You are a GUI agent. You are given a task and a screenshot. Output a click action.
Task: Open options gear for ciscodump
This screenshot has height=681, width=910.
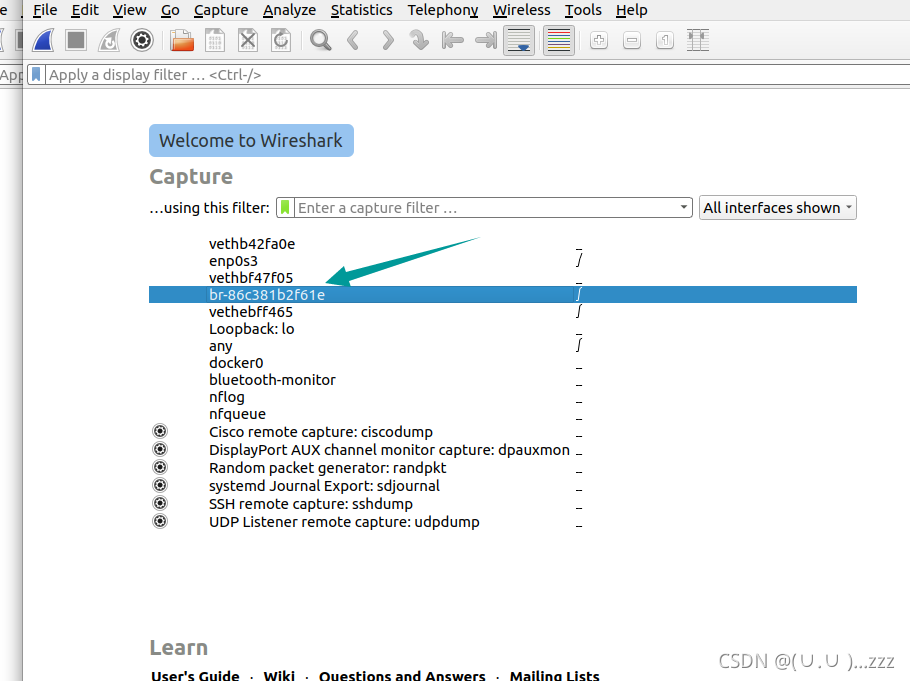tap(160, 431)
